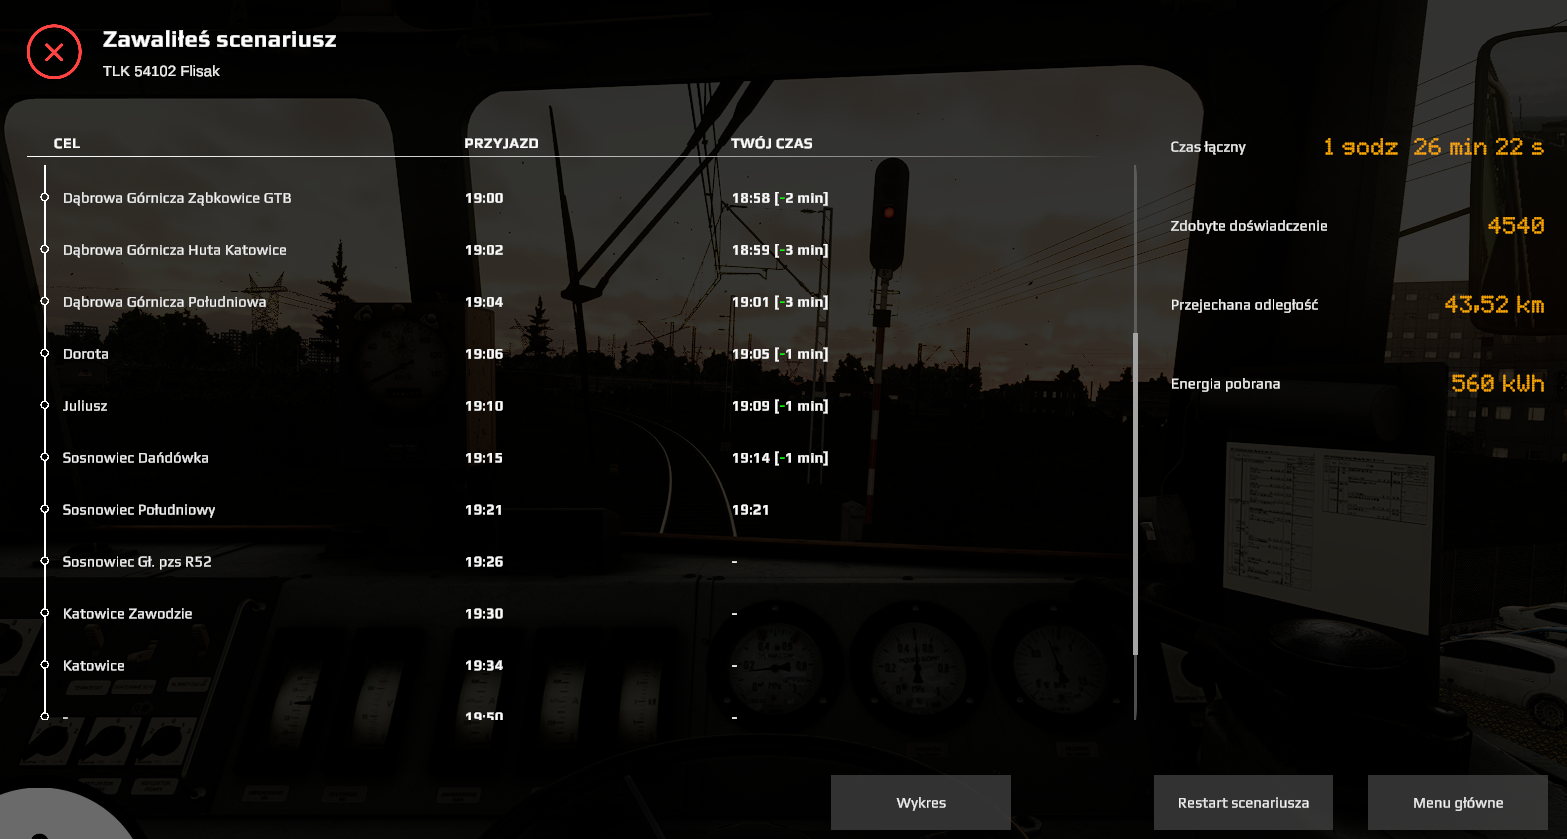
Task: Click your time 19:01 [-3 min]
Action: pos(780,302)
